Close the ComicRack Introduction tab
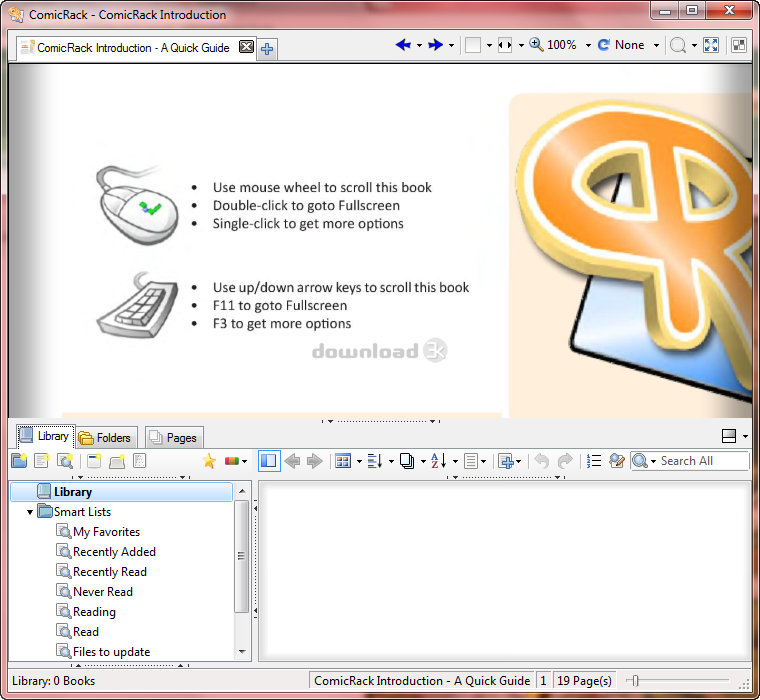Image resolution: width=760 pixels, height=700 pixels. [246, 47]
